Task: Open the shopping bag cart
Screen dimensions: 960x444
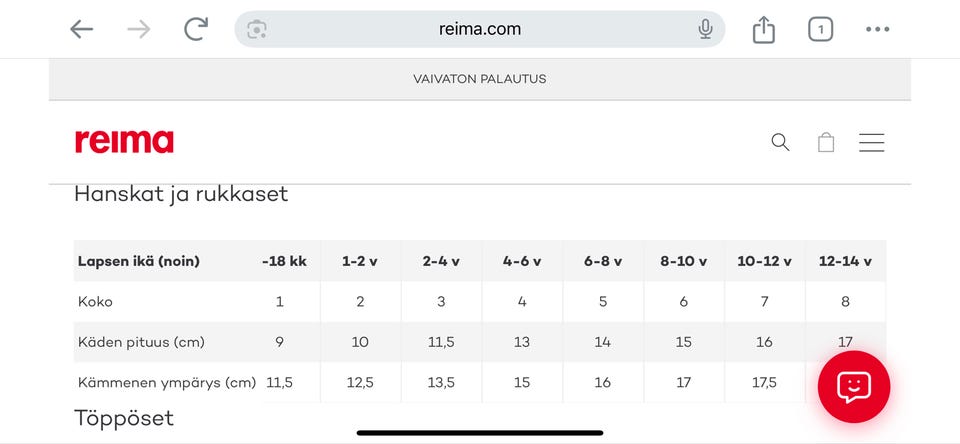Action: point(826,142)
